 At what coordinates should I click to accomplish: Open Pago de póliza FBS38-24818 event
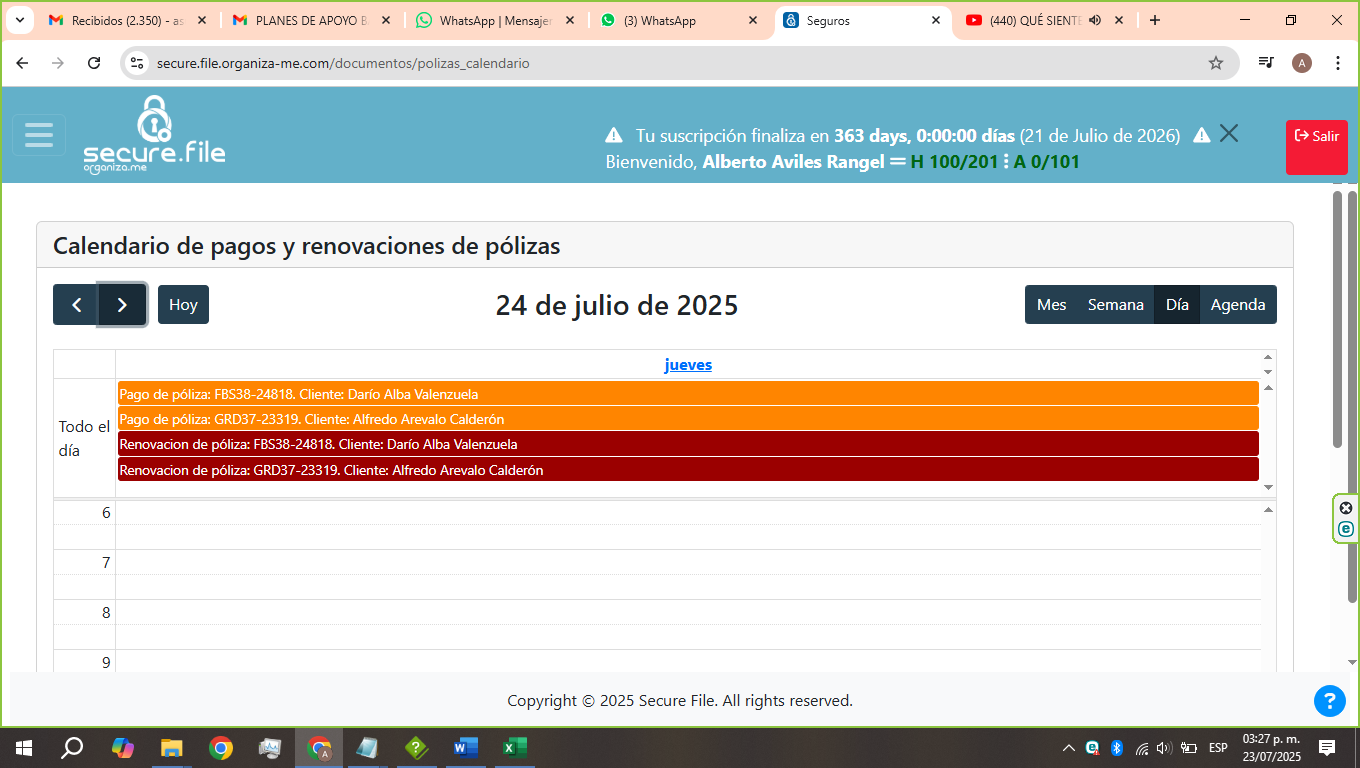point(688,394)
